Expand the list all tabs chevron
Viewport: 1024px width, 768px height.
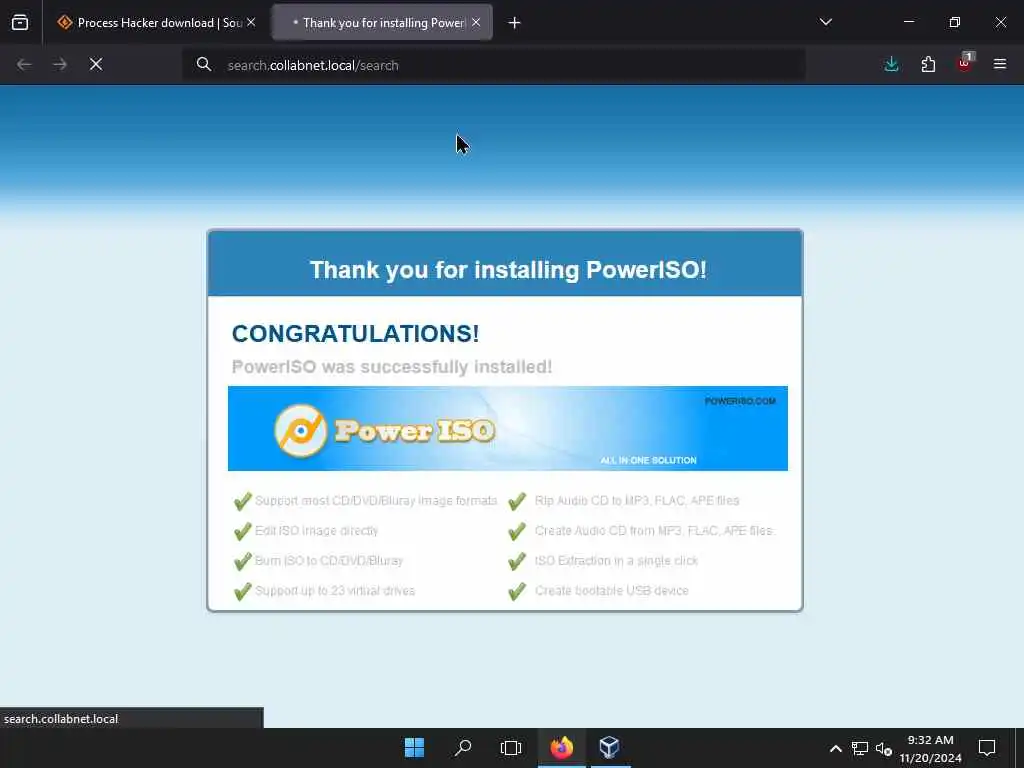click(825, 22)
